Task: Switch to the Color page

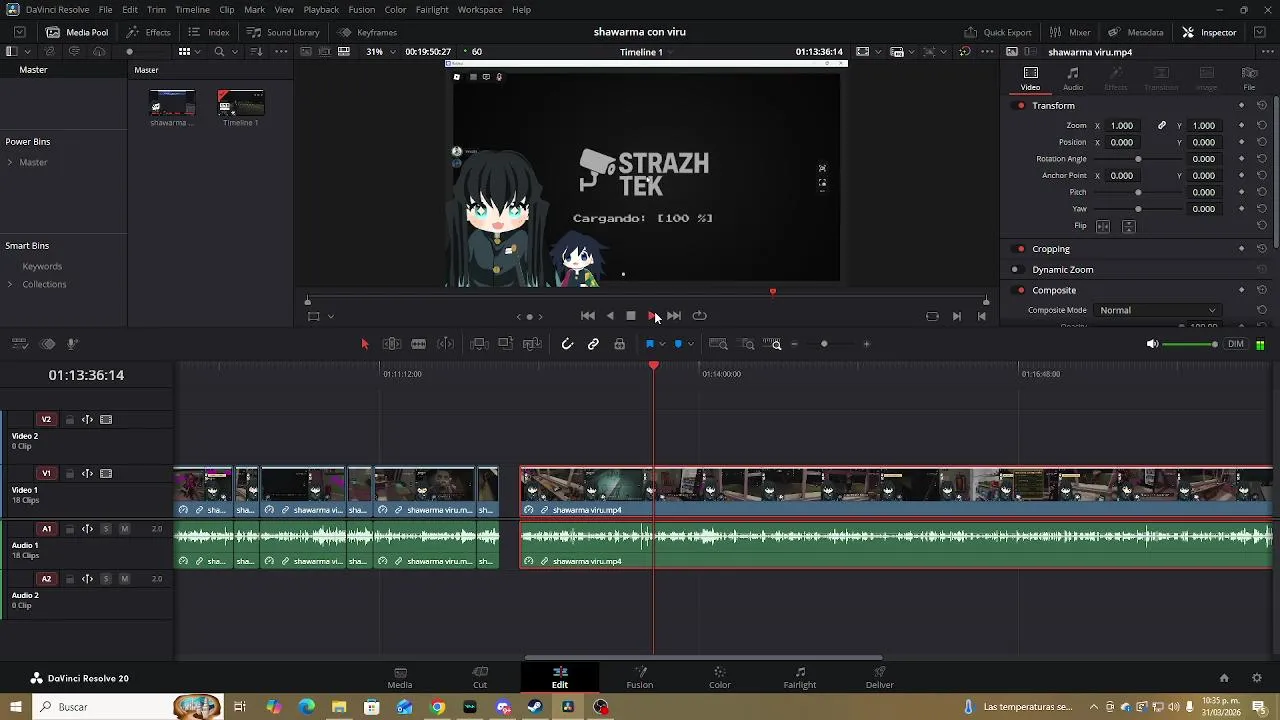Action: click(720, 677)
